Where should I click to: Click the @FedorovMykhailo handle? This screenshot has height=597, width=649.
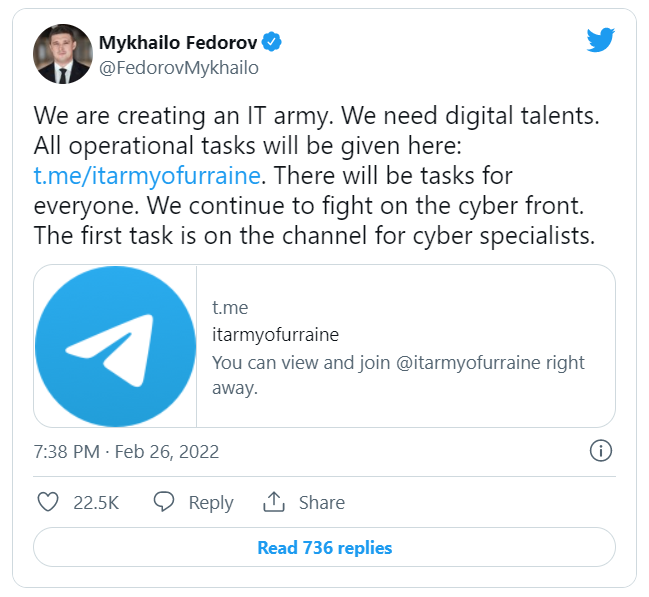pyautogui.click(x=179, y=68)
